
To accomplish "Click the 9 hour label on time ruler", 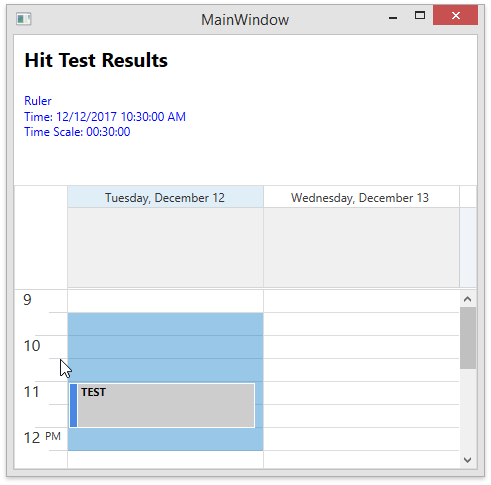I will click(27, 299).
